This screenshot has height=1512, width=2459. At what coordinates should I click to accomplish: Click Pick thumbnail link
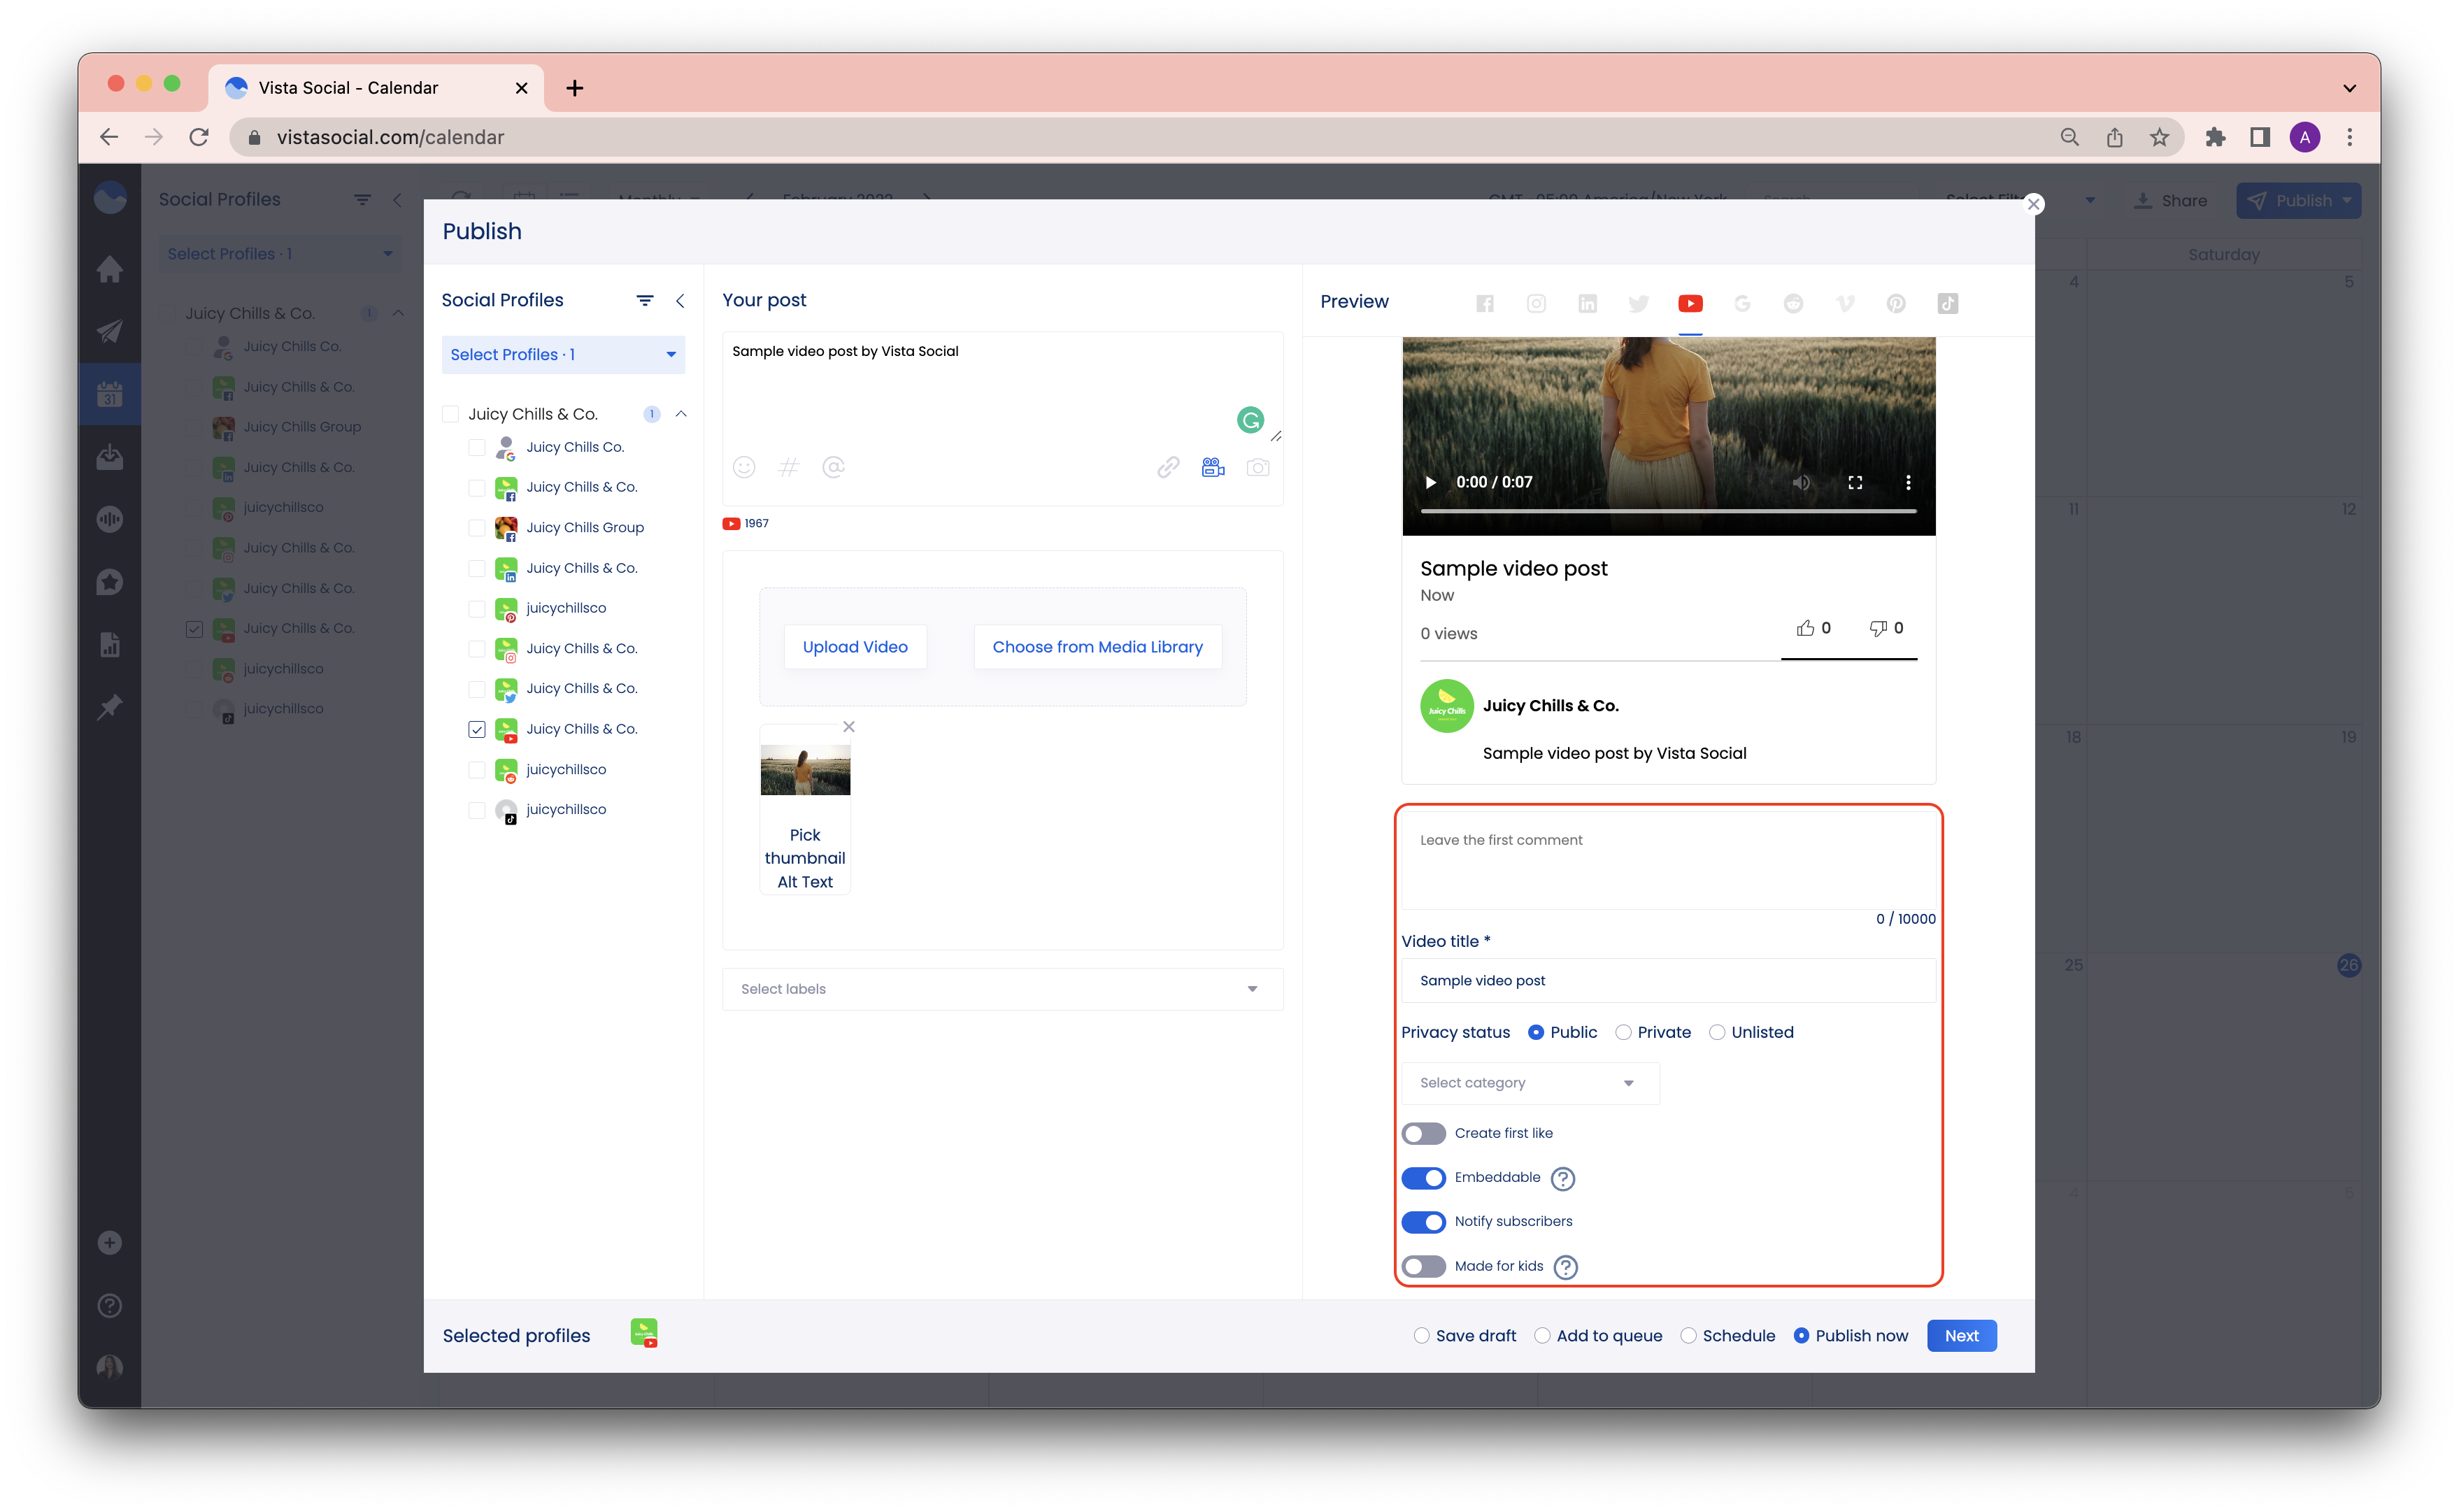tap(804, 846)
